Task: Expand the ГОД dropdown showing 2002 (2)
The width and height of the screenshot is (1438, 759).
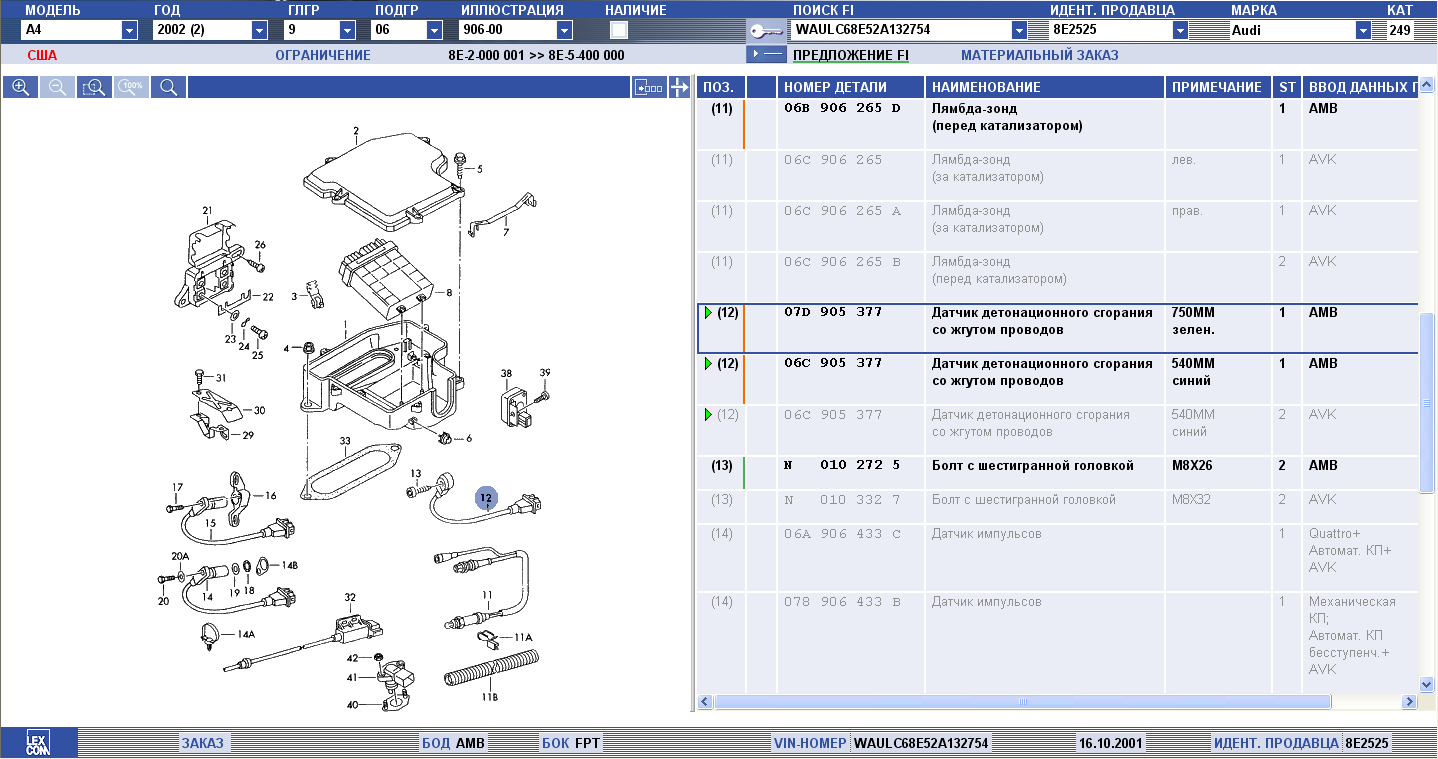Action: [263, 30]
